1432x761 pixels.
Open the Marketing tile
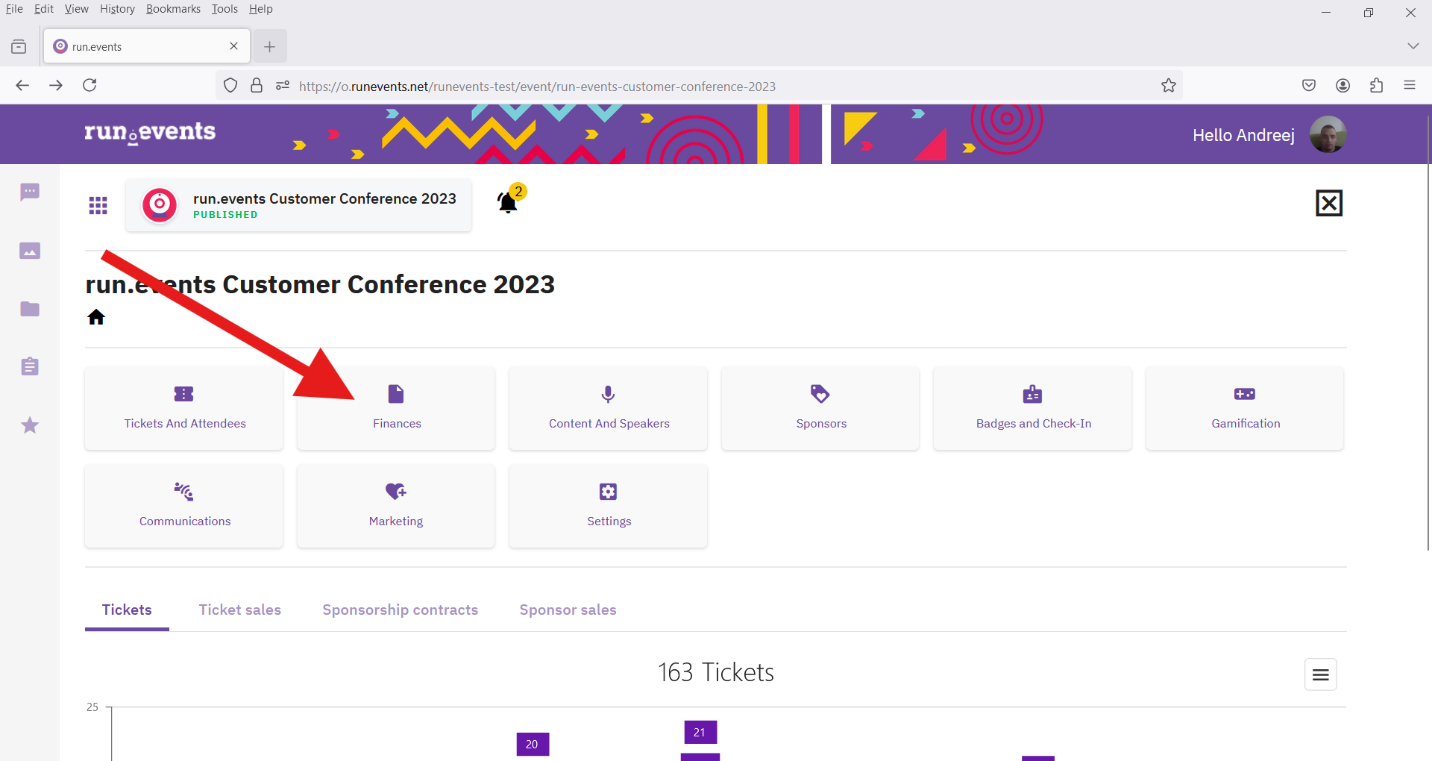396,506
